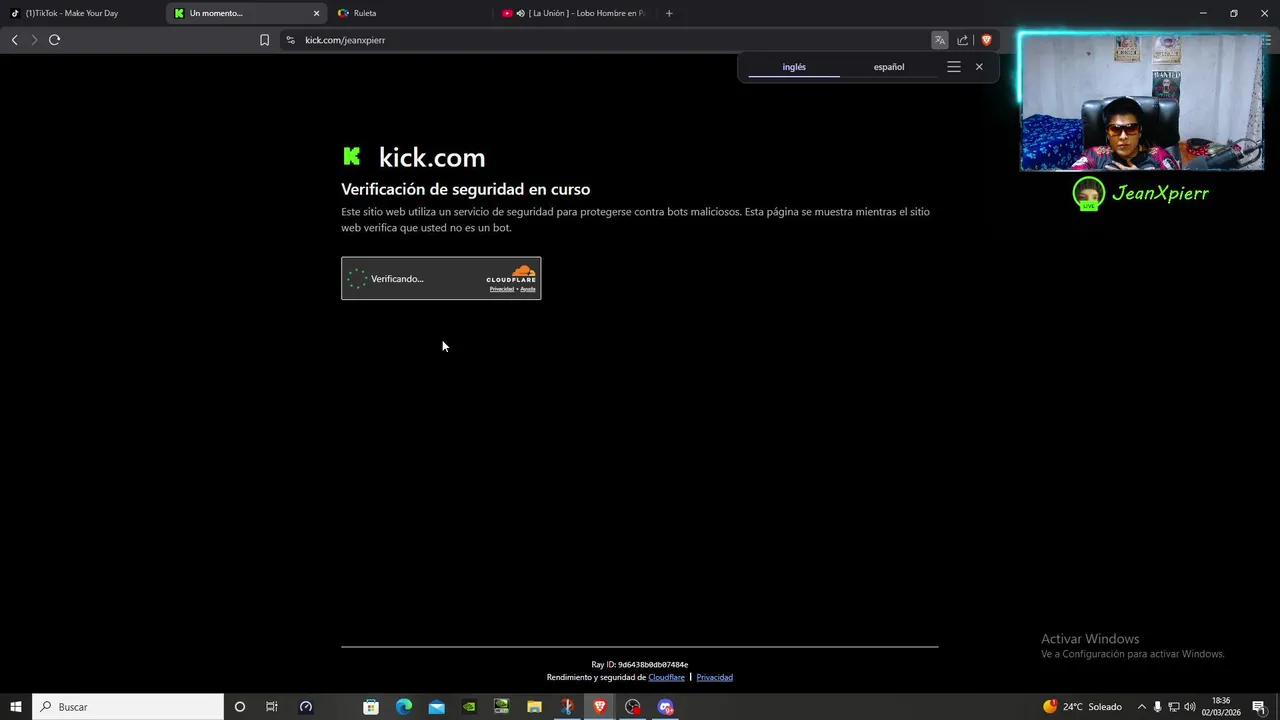
Task: Expand hidden system tray icons
Action: pos(1141,707)
